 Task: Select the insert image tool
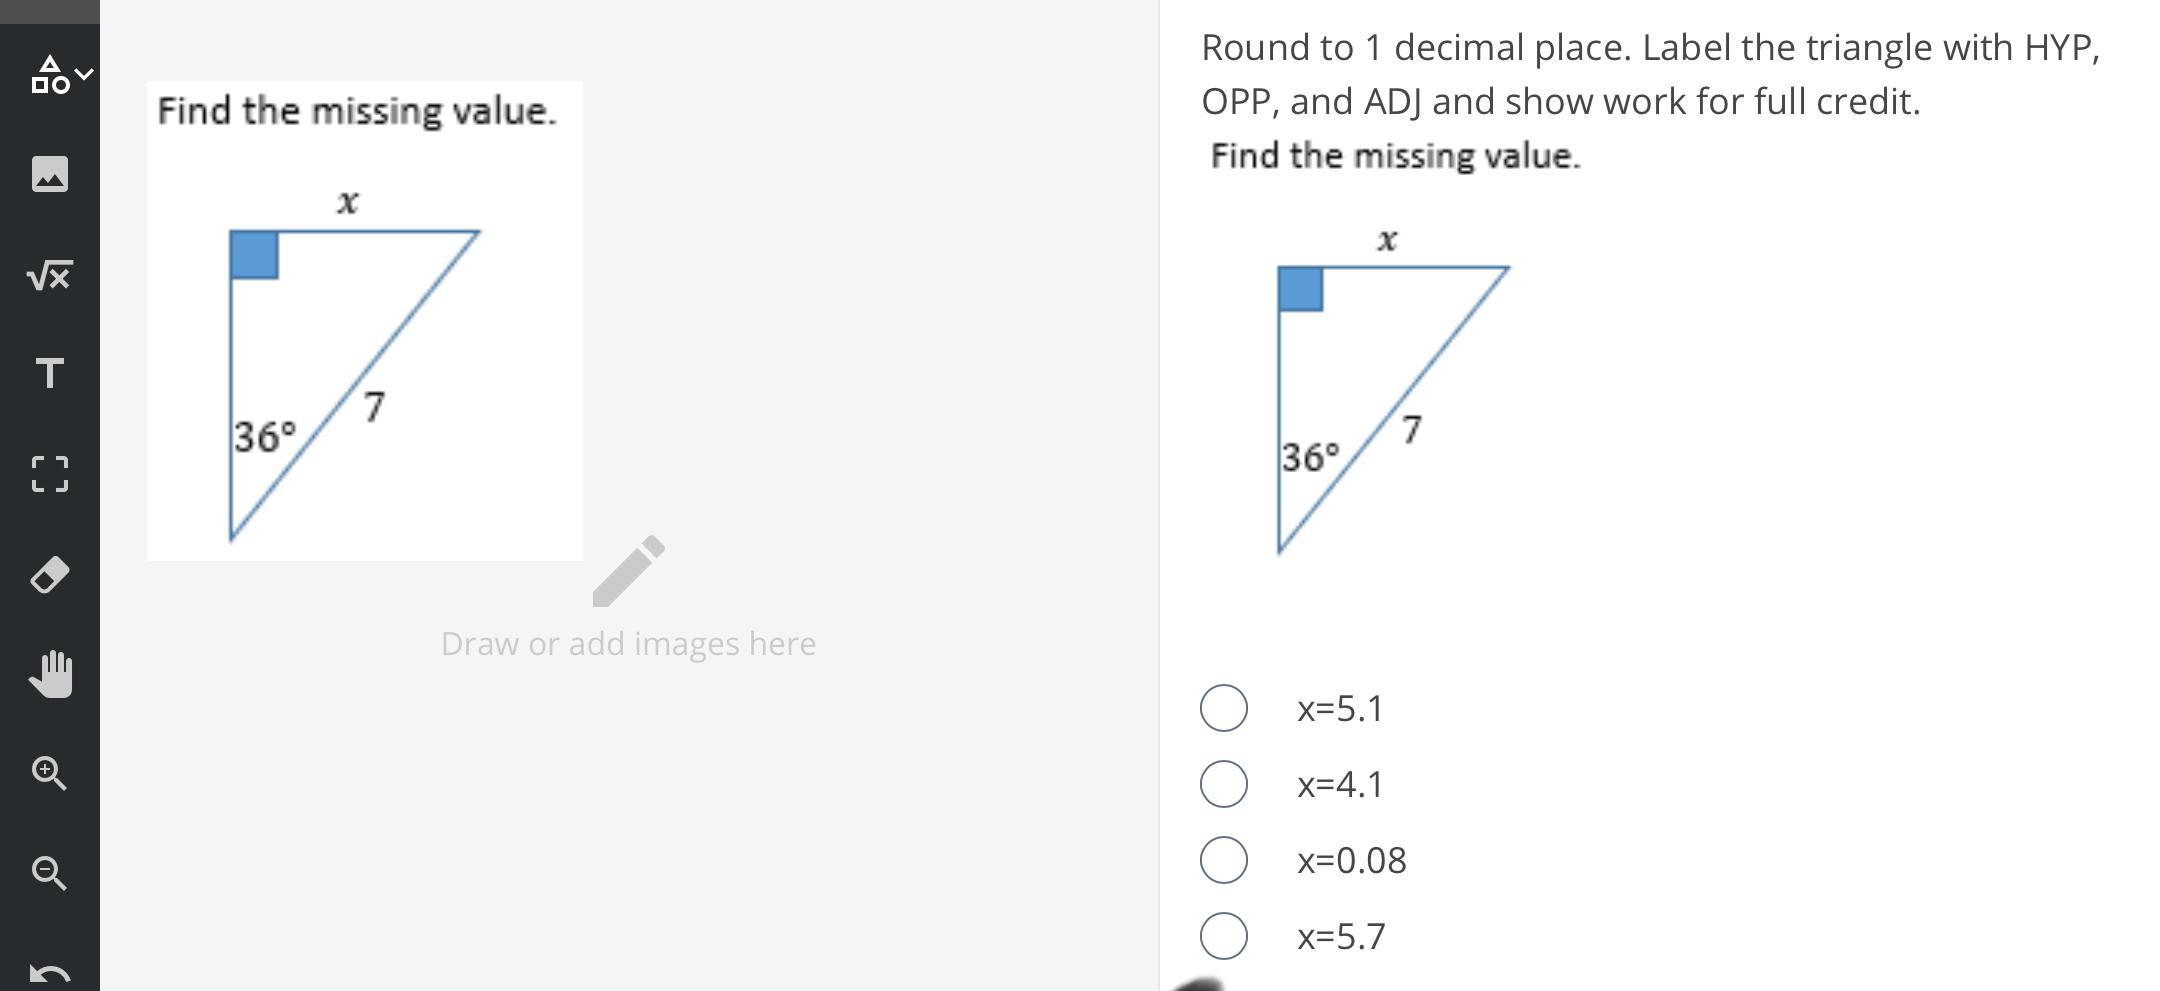coord(49,174)
